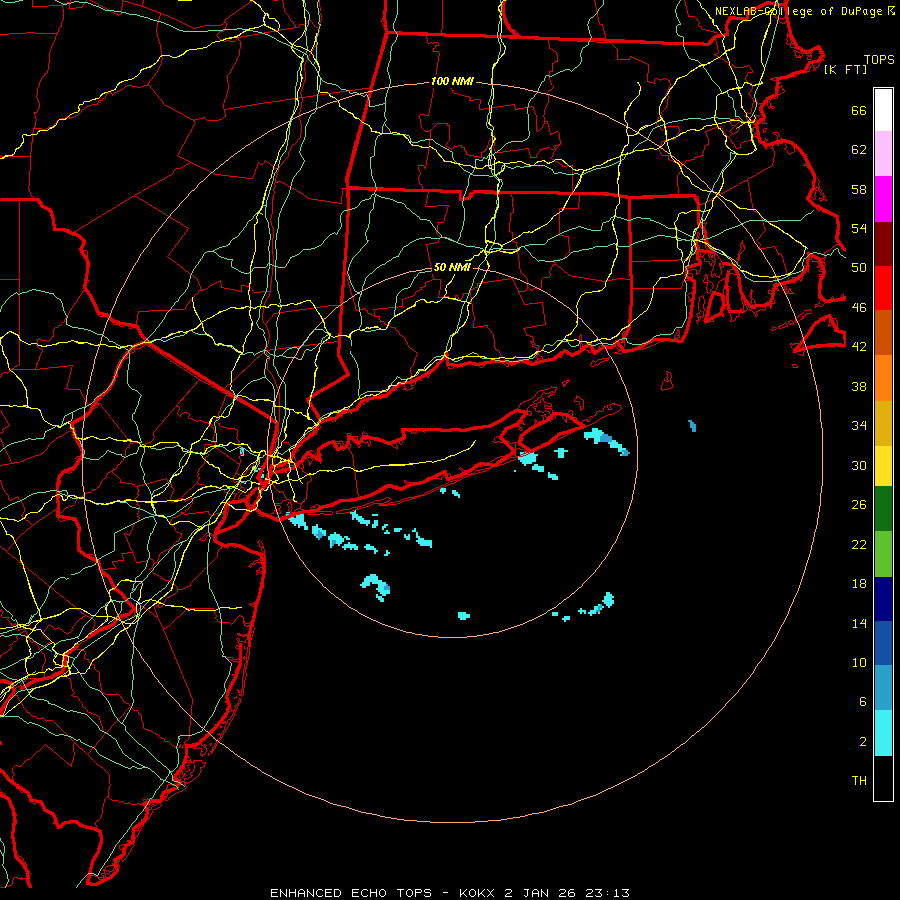The width and height of the screenshot is (900, 900).
Task: Click the legend value "58"
Action: (859, 189)
